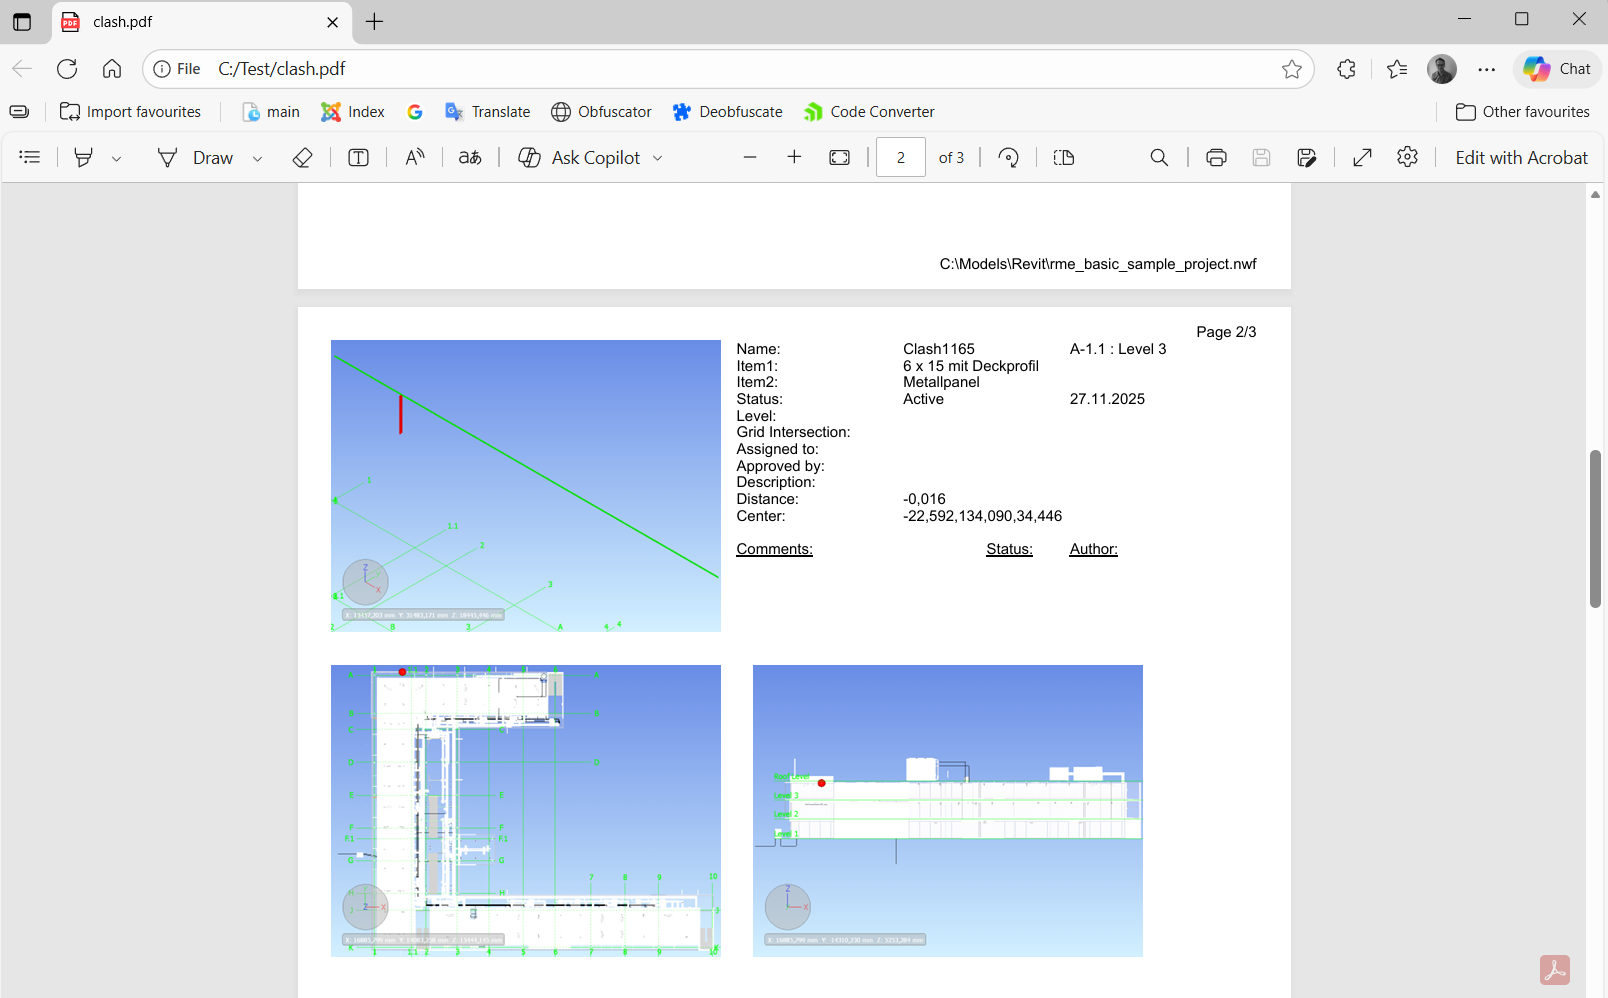Toggle the page view layout button
The width and height of the screenshot is (1608, 998).
(1064, 157)
